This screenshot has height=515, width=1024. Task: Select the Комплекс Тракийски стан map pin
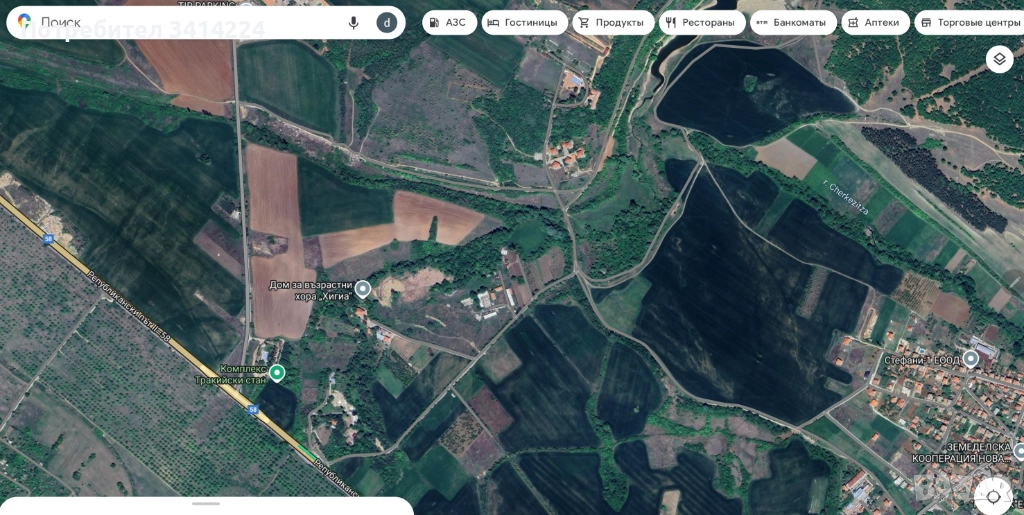277,373
